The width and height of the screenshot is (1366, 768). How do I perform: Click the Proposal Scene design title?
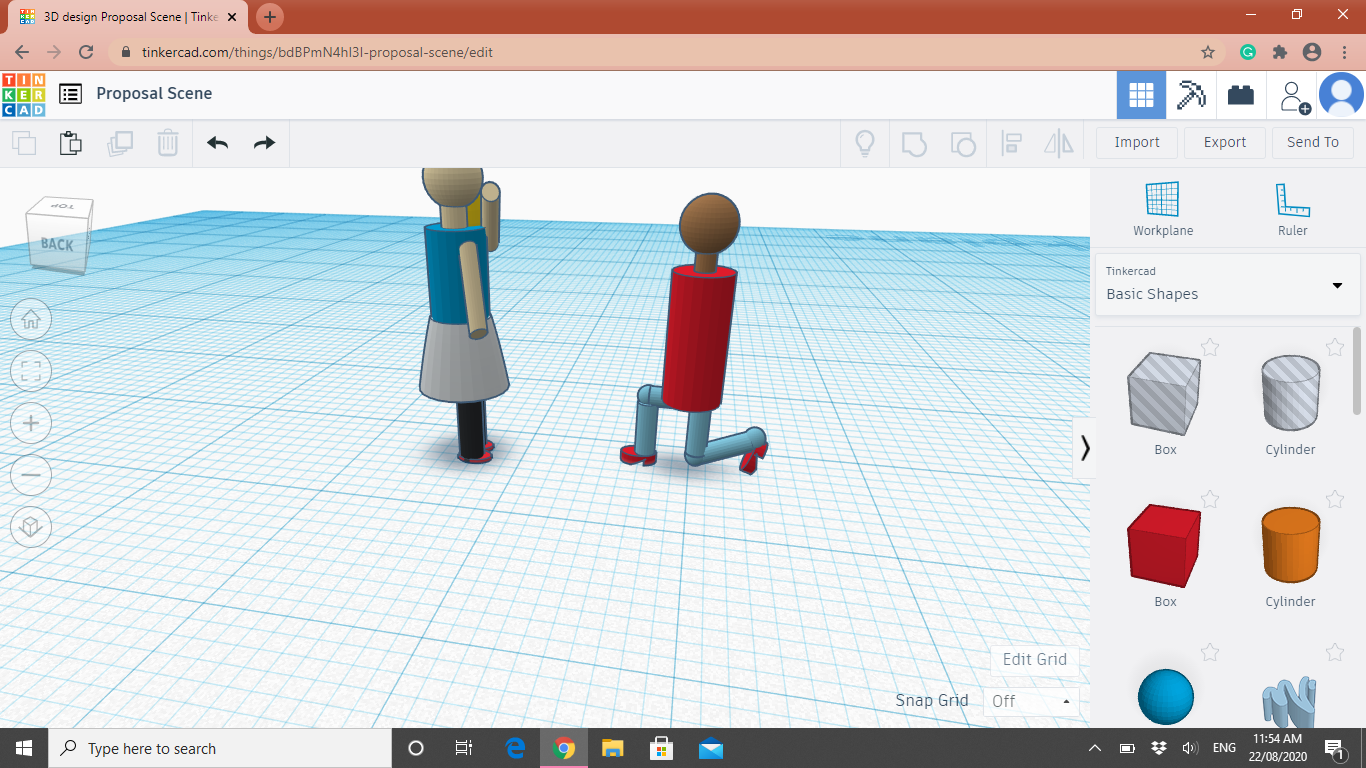point(154,93)
